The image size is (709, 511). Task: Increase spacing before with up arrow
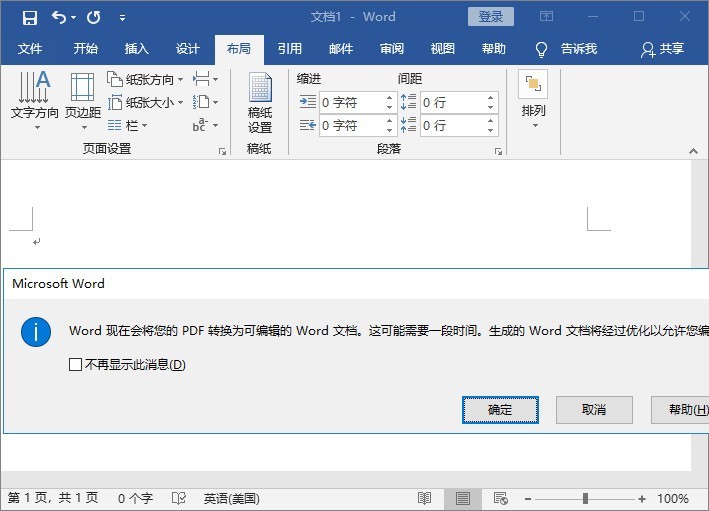click(491, 98)
